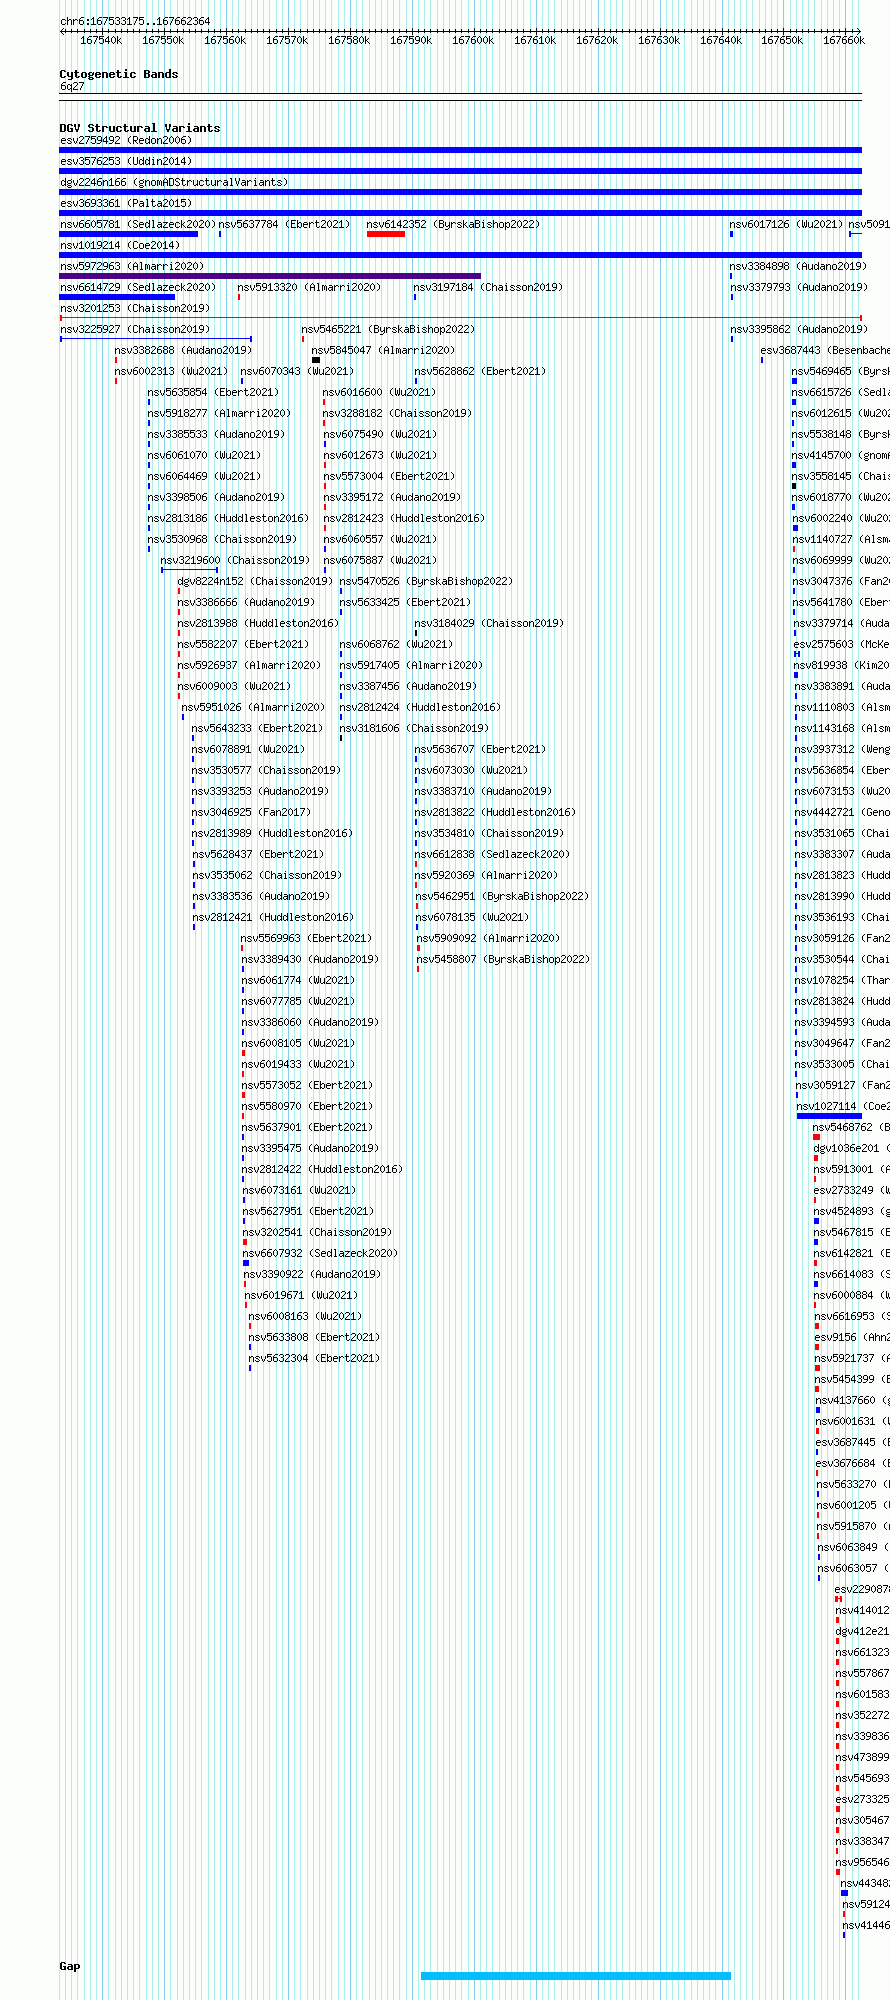Click the 6q27 band label
Screen dimensions: 890x2000
[x=72, y=86]
